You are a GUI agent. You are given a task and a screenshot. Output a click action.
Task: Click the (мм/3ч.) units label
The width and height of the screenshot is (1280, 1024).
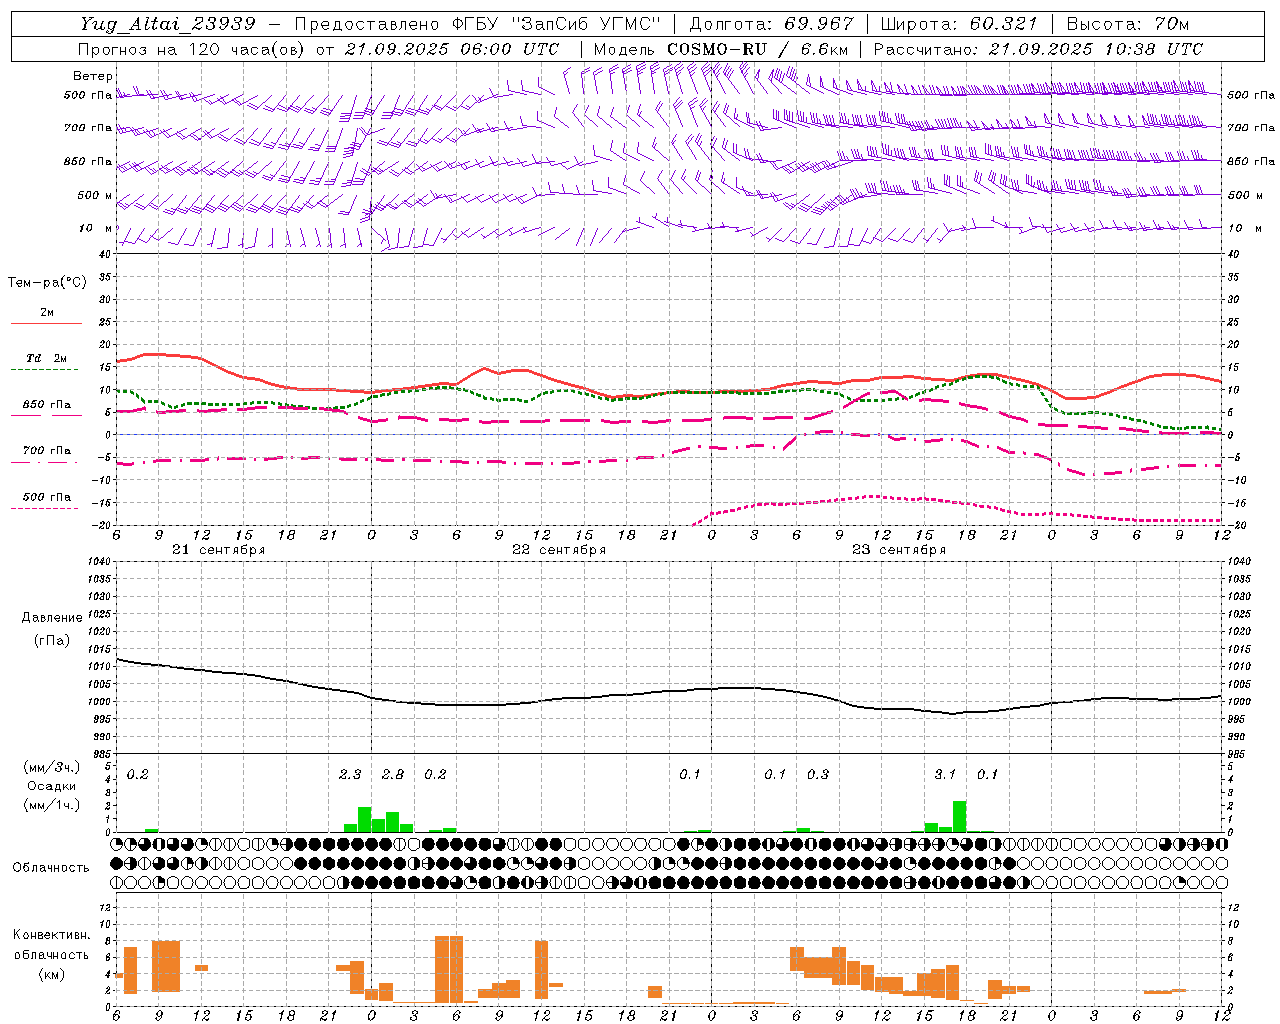tap(52, 767)
